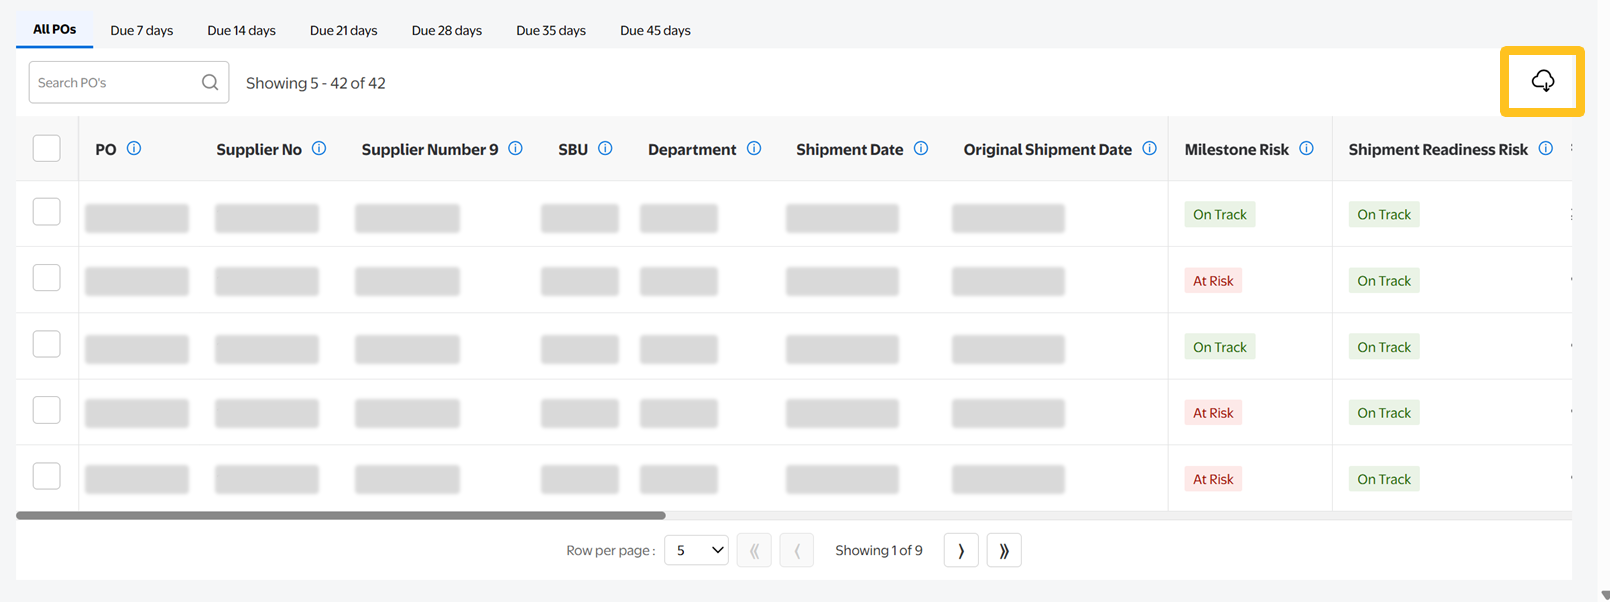
Task: Click info icon next to PO header
Action: tap(134, 149)
